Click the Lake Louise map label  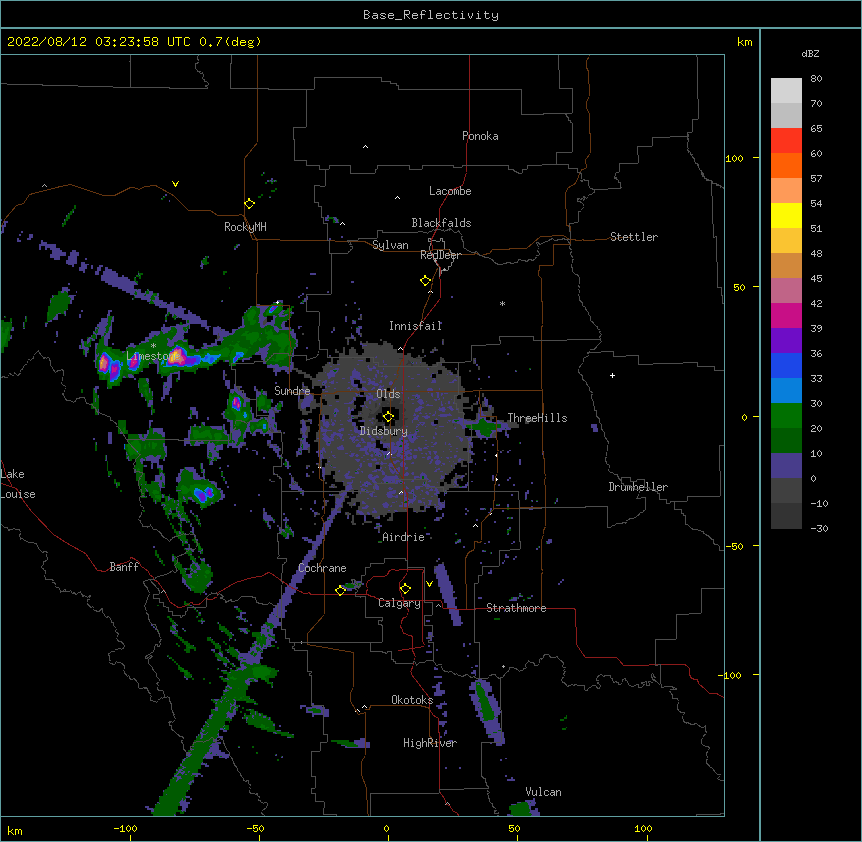(18, 484)
